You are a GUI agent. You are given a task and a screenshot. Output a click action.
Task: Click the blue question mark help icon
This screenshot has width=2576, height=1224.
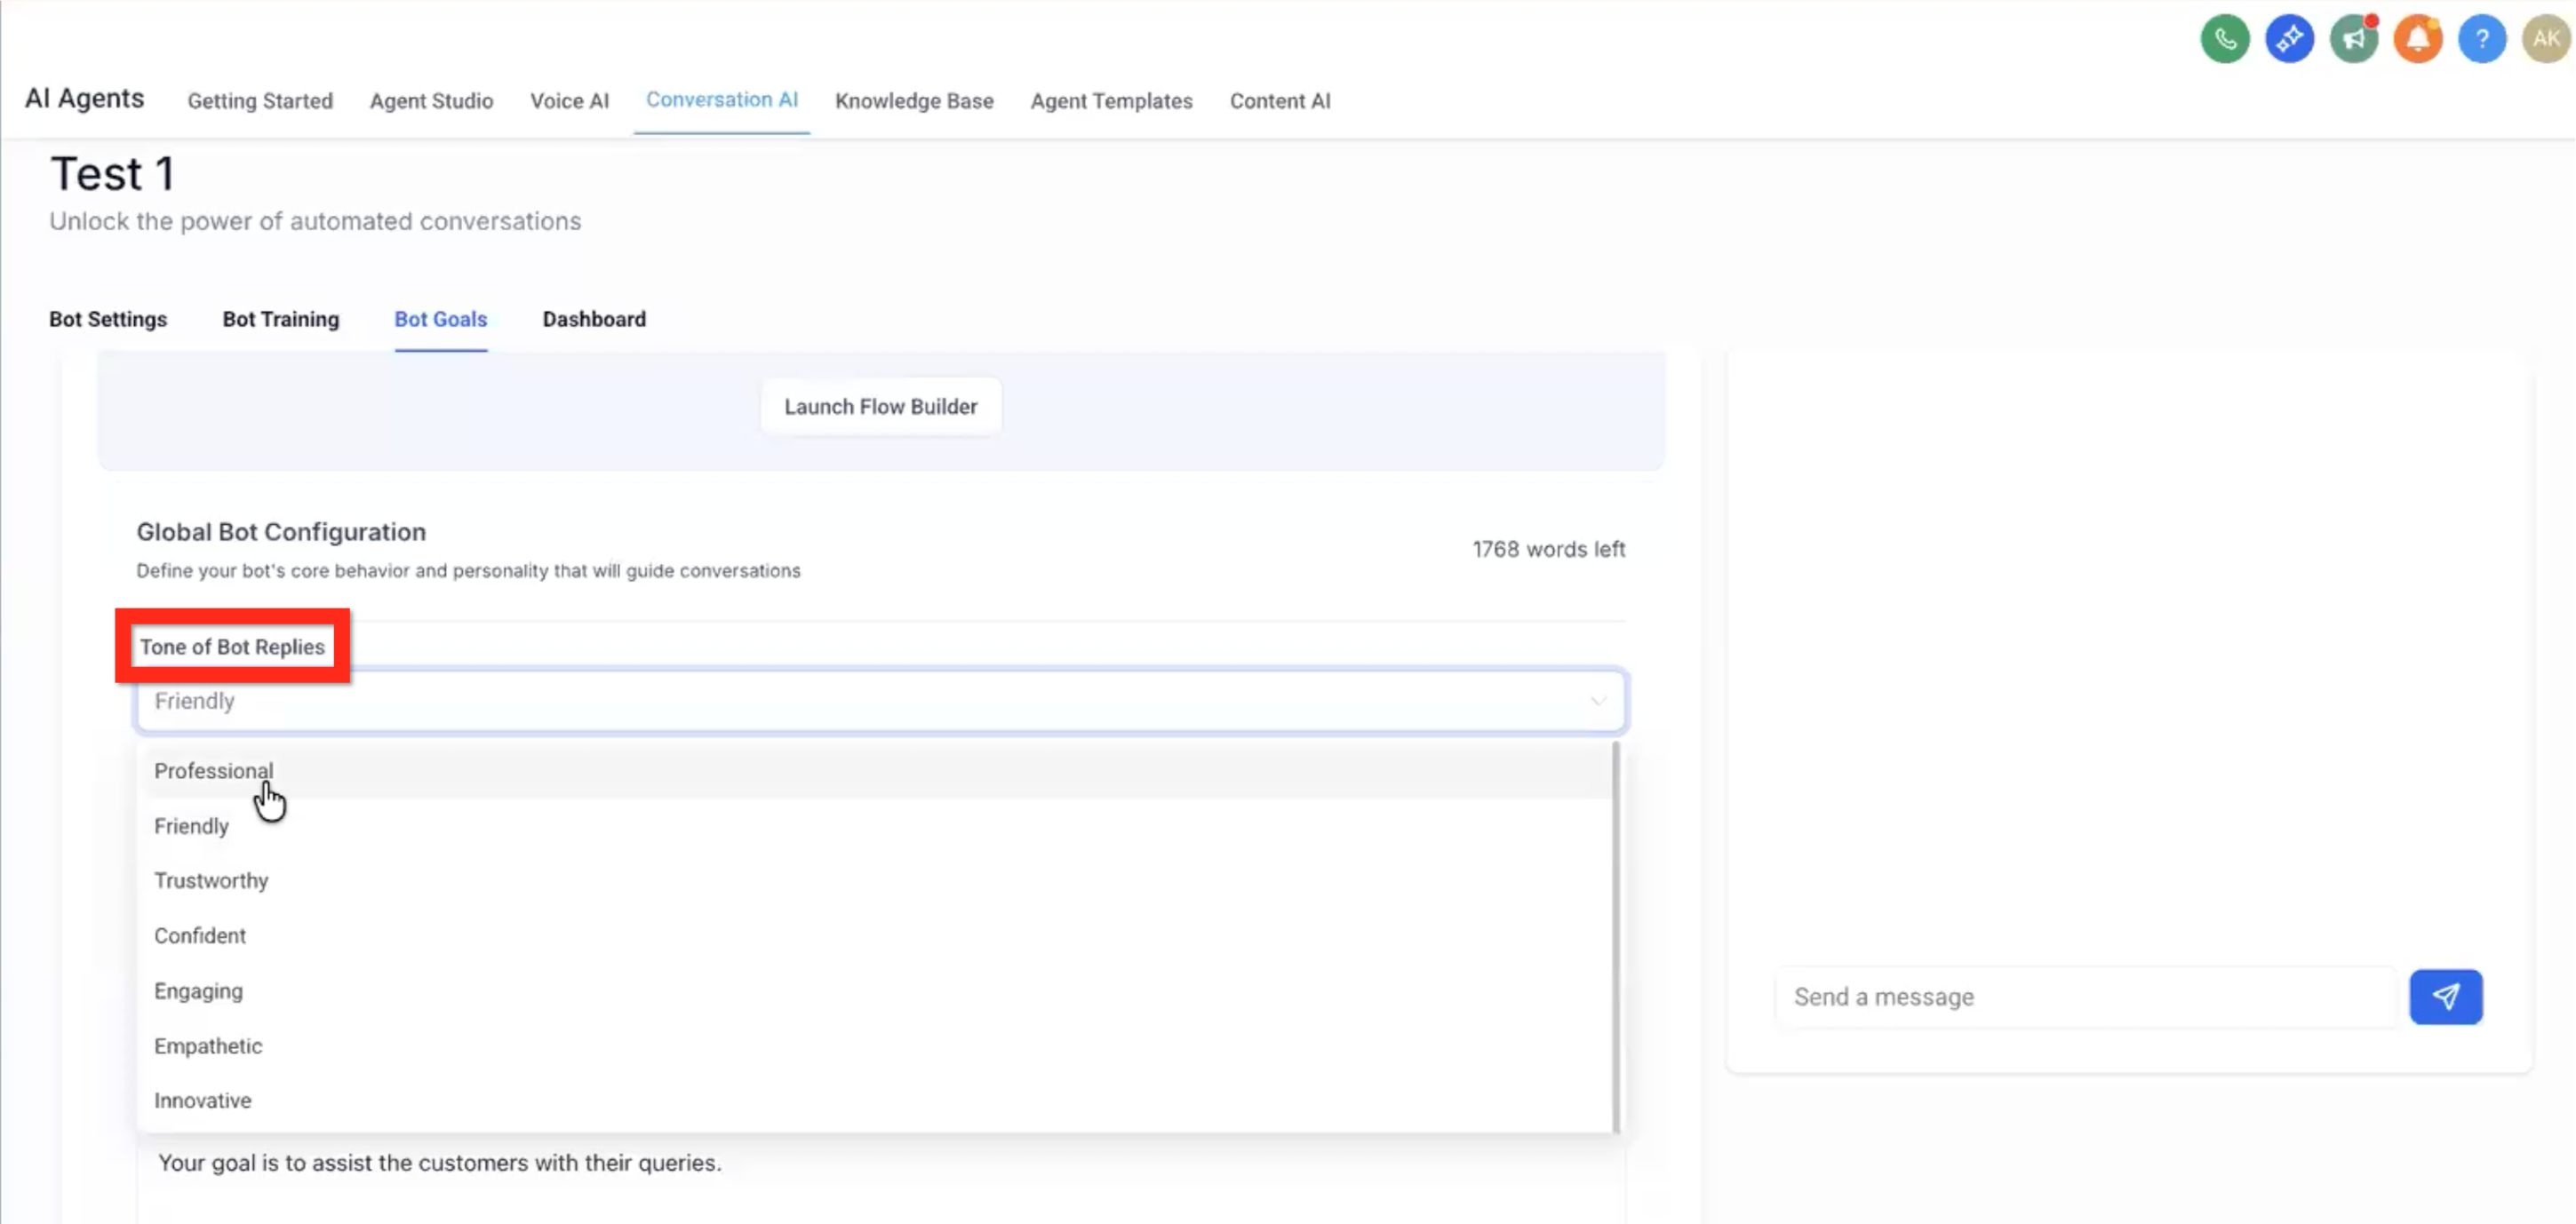coord(2482,39)
